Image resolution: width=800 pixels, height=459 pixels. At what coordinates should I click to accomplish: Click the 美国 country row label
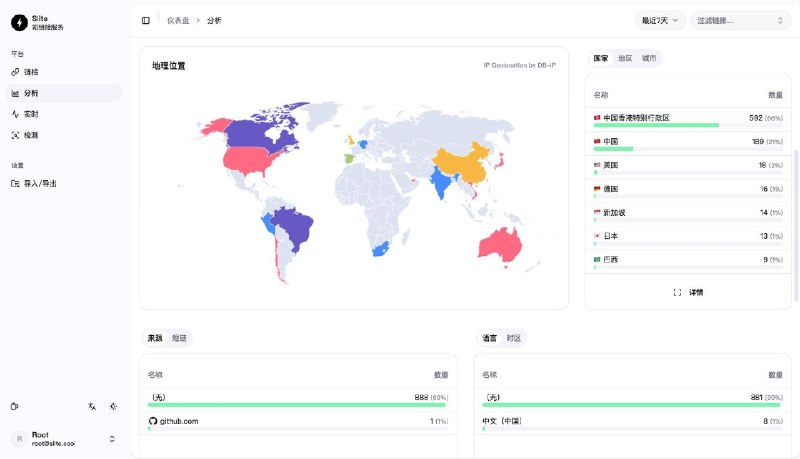(611, 165)
